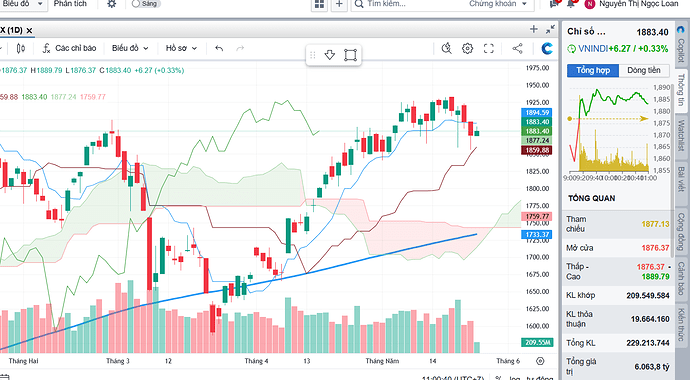Open the Kiến thức side tab
This screenshot has width=690, height=380.
click(x=681, y=325)
